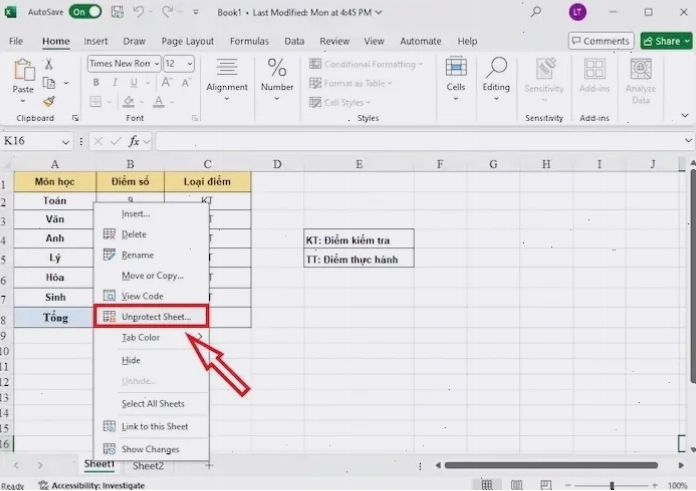Switch to Page Layout view icon
This screenshot has width=696, height=491.
[x=517, y=485]
